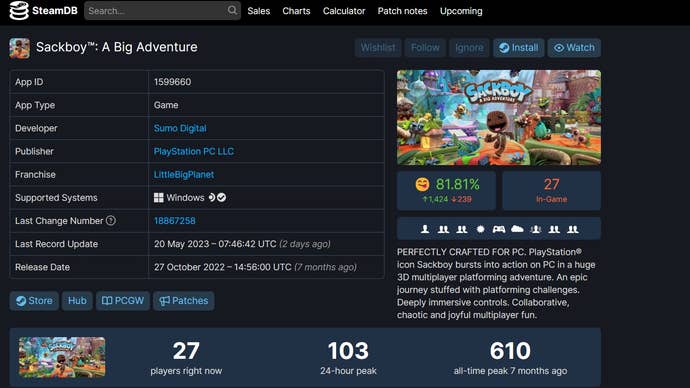Image resolution: width=690 pixels, height=388 pixels.
Task: Click the Windows logo in Supported Systems
Action: [x=159, y=198]
